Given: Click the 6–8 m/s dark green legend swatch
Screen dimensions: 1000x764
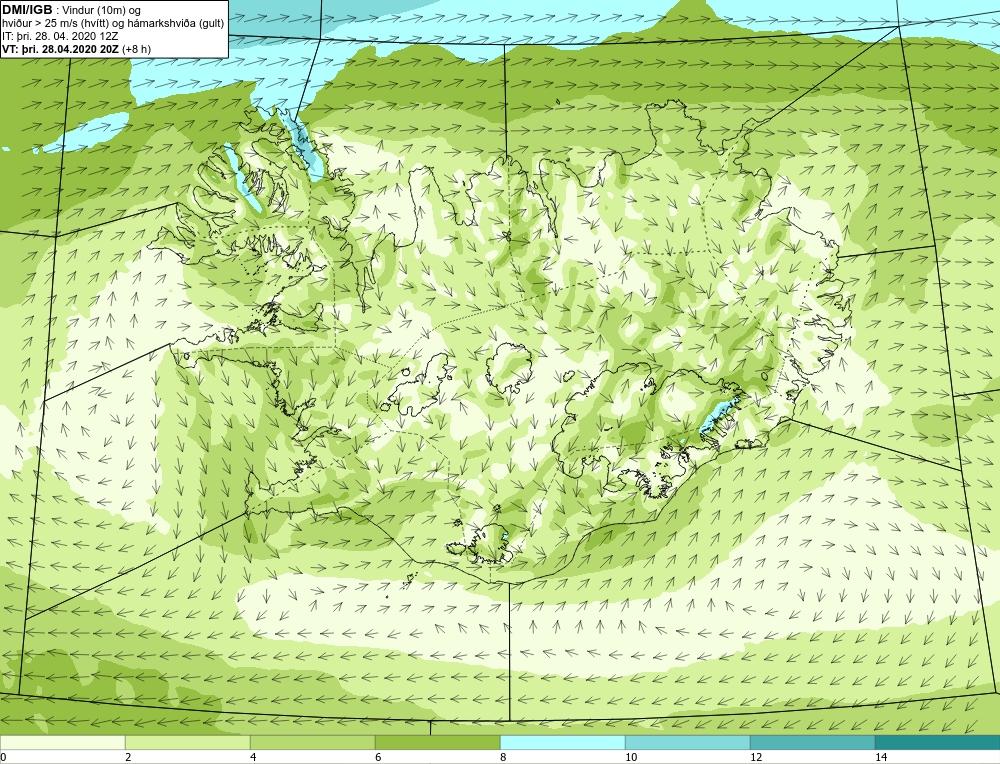Looking at the screenshot, I should coord(438,742).
